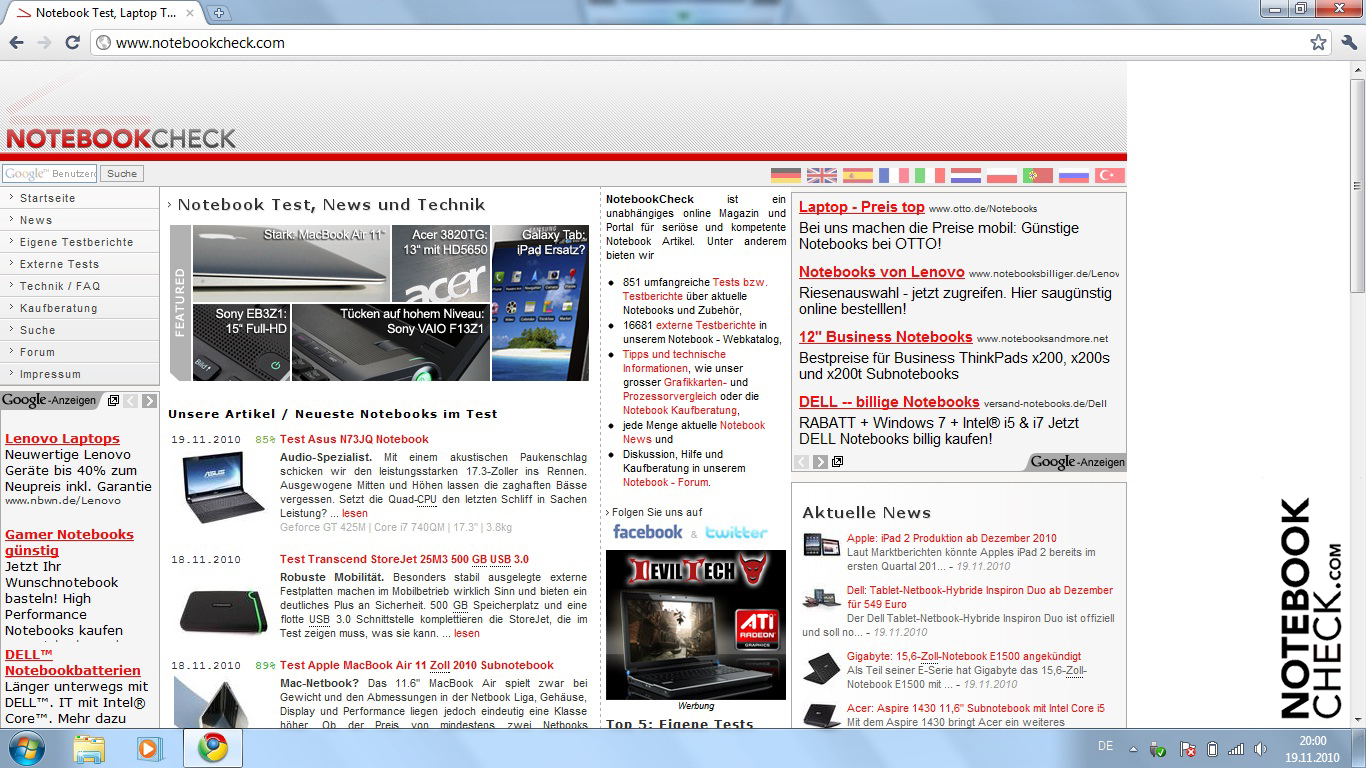This screenshot has width=1366, height=768.
Task: Click next arrow in right Google ads
Action: click(820, 461)
